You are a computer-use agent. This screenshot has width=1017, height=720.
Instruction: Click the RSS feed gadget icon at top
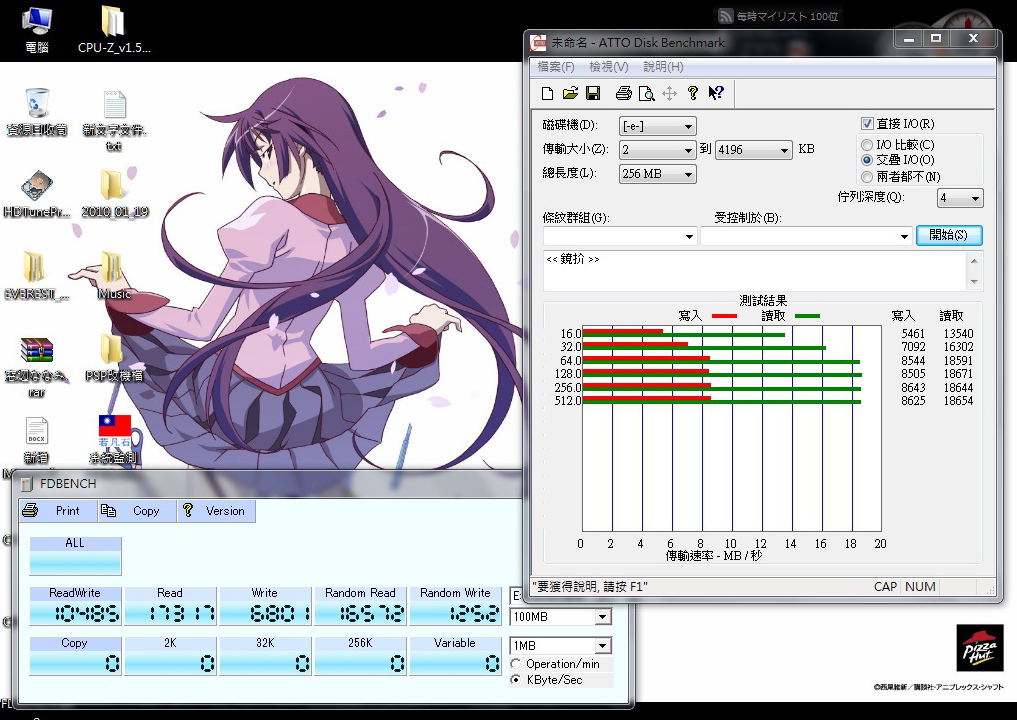tap(726, 16)
